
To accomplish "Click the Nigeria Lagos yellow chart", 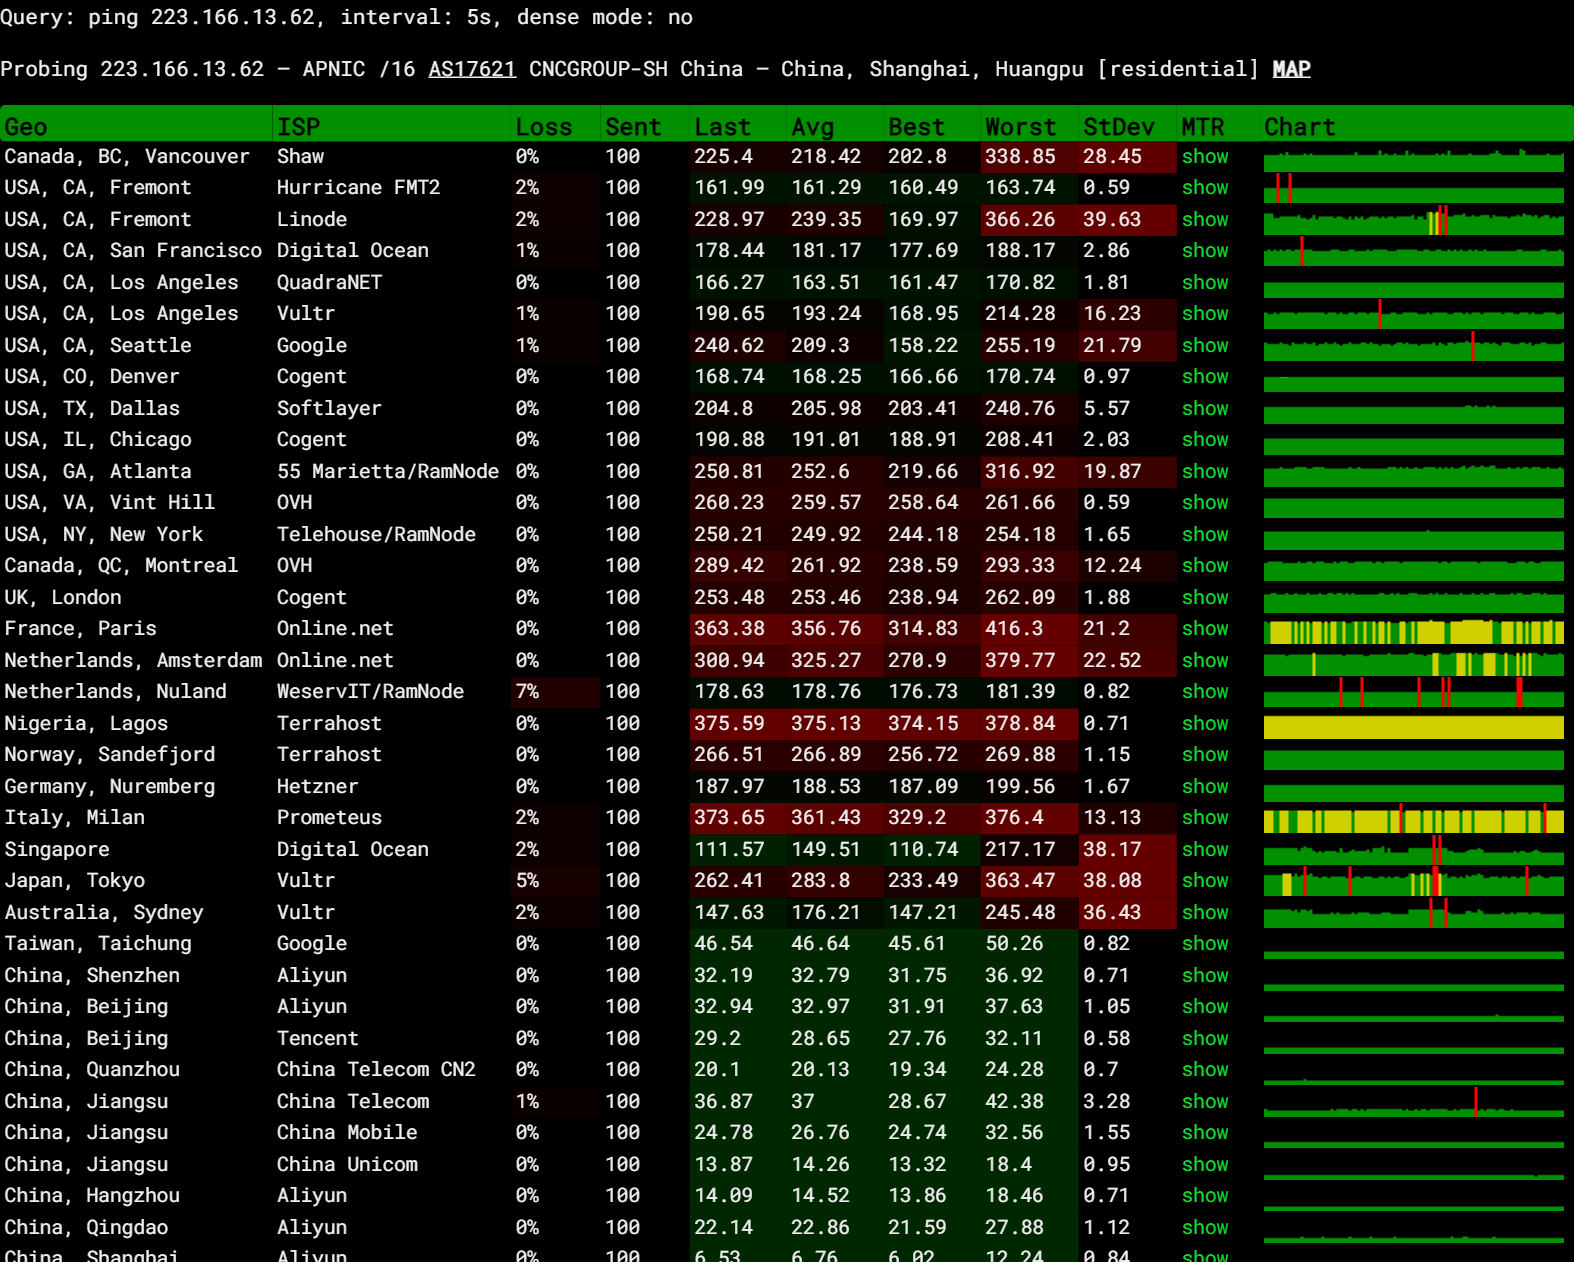I will pos(1413,726).
